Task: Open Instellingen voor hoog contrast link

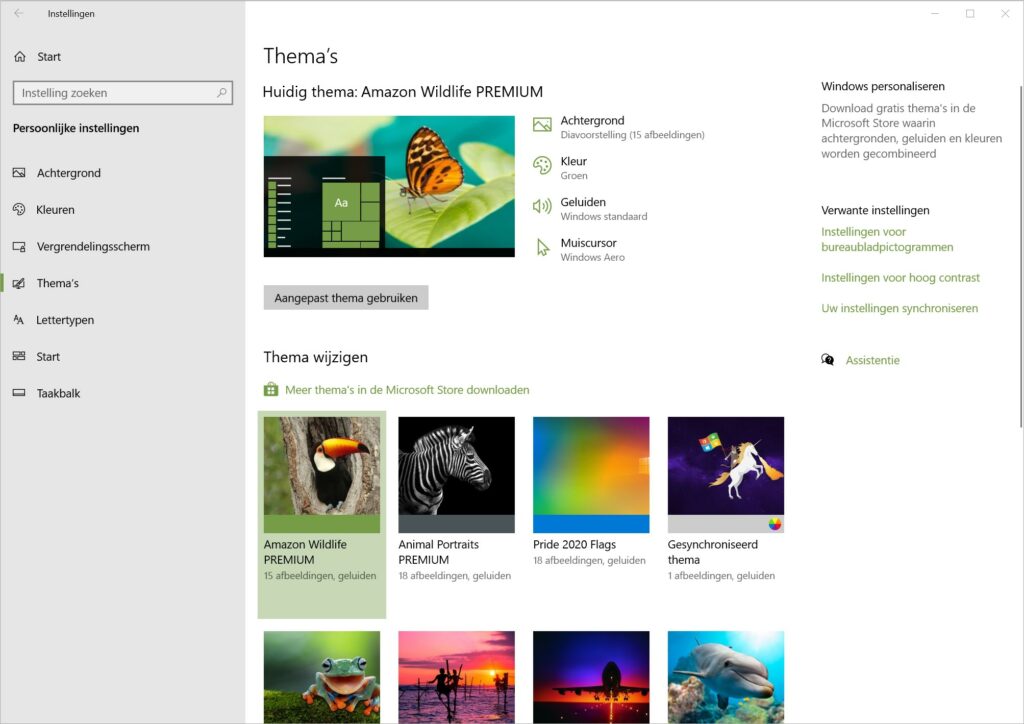Action: 901,277
